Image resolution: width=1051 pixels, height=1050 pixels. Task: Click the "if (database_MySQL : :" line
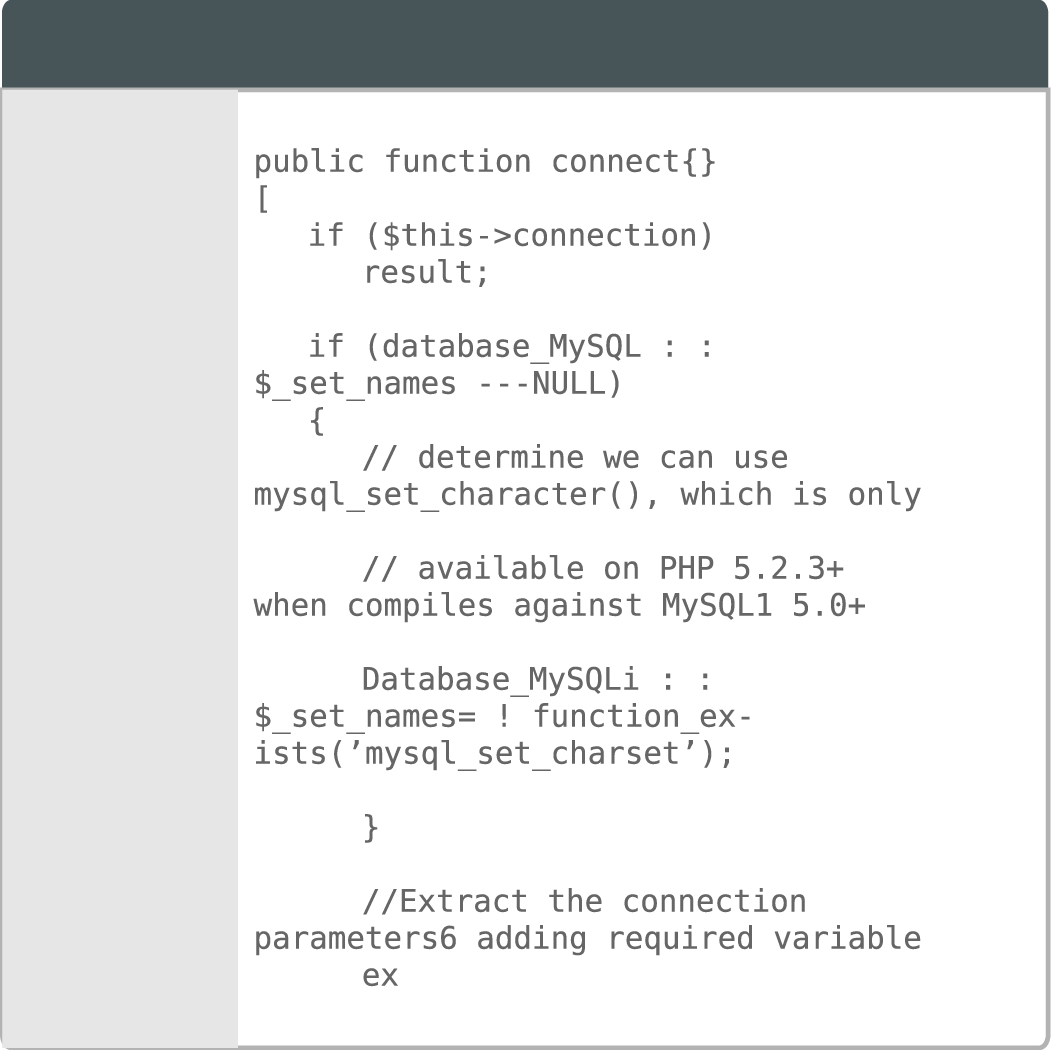(510, 347)
